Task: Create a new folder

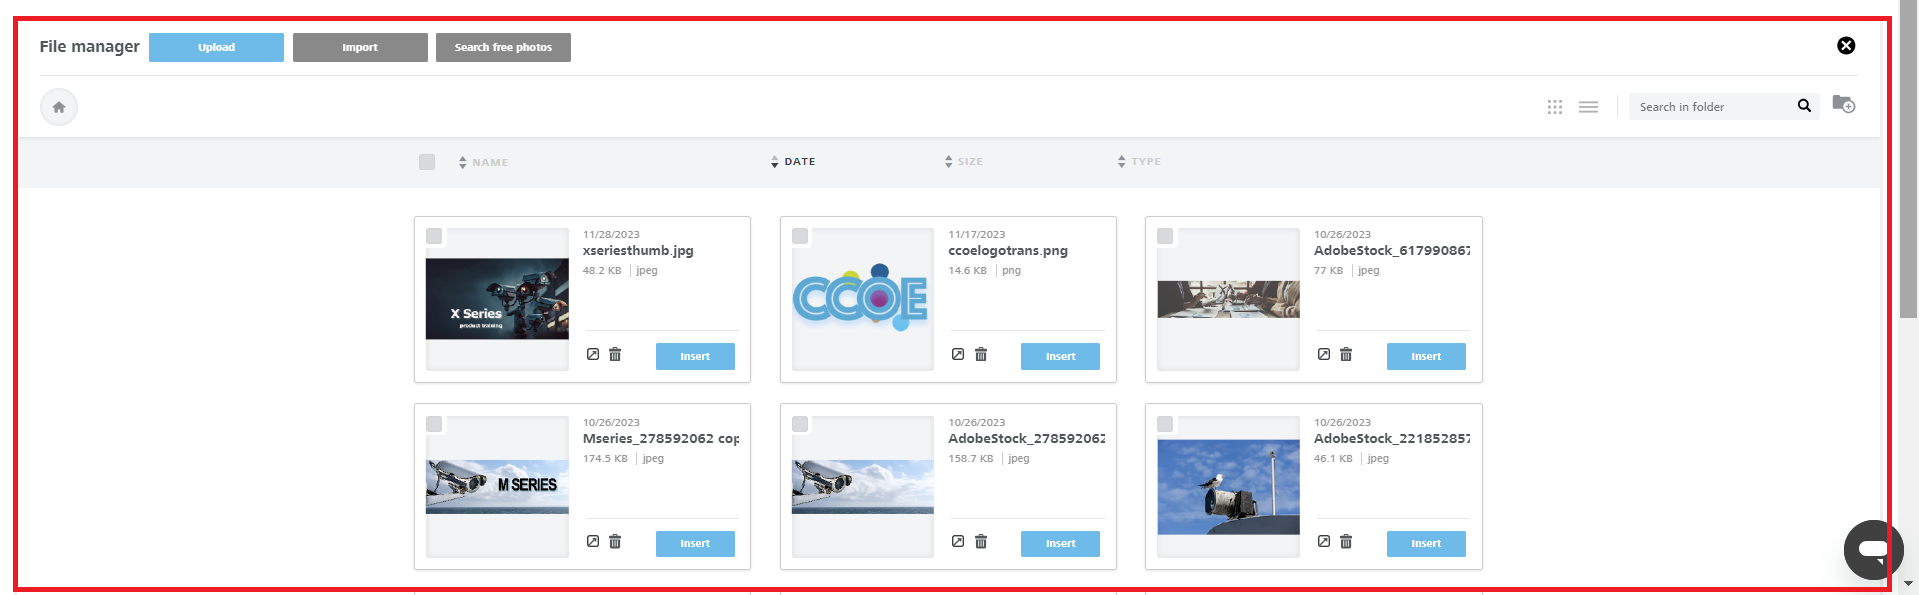Action: (1843, 104)
